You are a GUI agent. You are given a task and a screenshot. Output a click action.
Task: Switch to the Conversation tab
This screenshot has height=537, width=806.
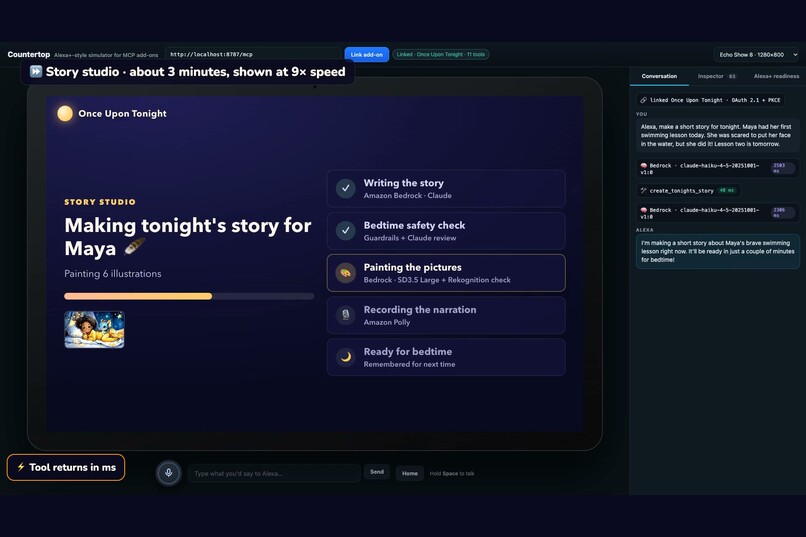[x=659, y=76]
